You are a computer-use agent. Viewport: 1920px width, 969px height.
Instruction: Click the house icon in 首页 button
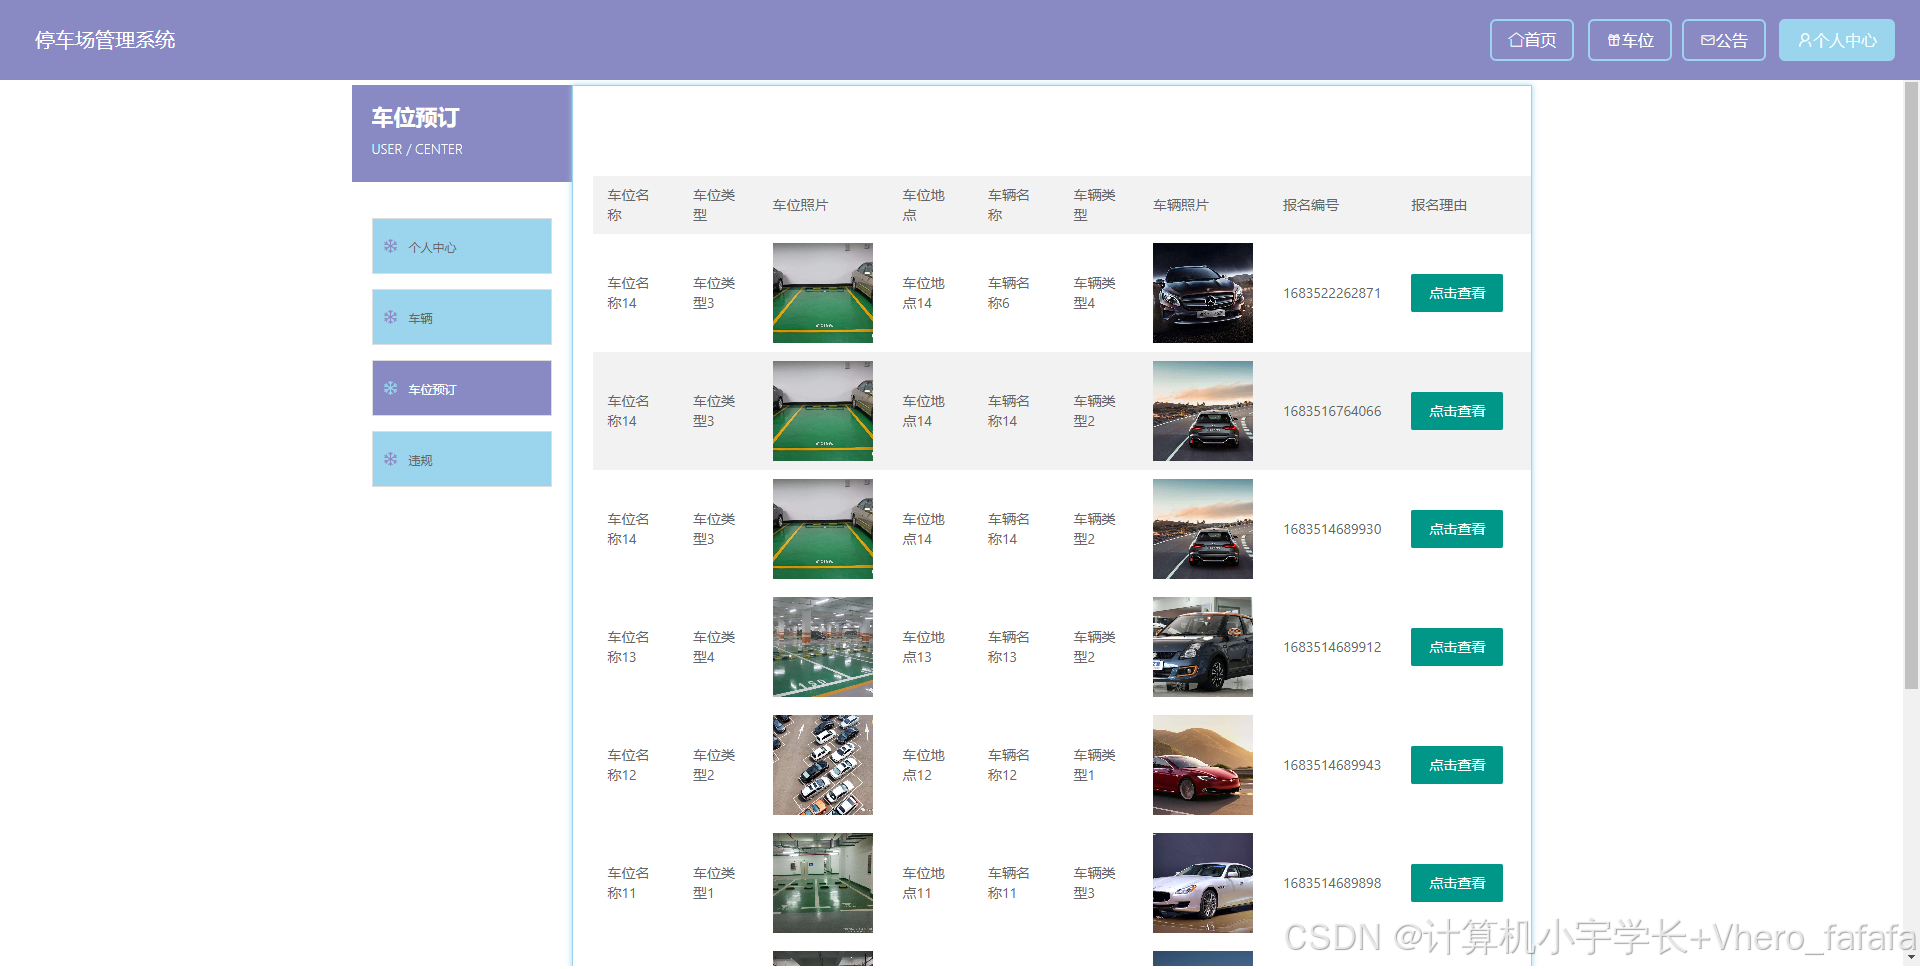(x=1515, y=40)
